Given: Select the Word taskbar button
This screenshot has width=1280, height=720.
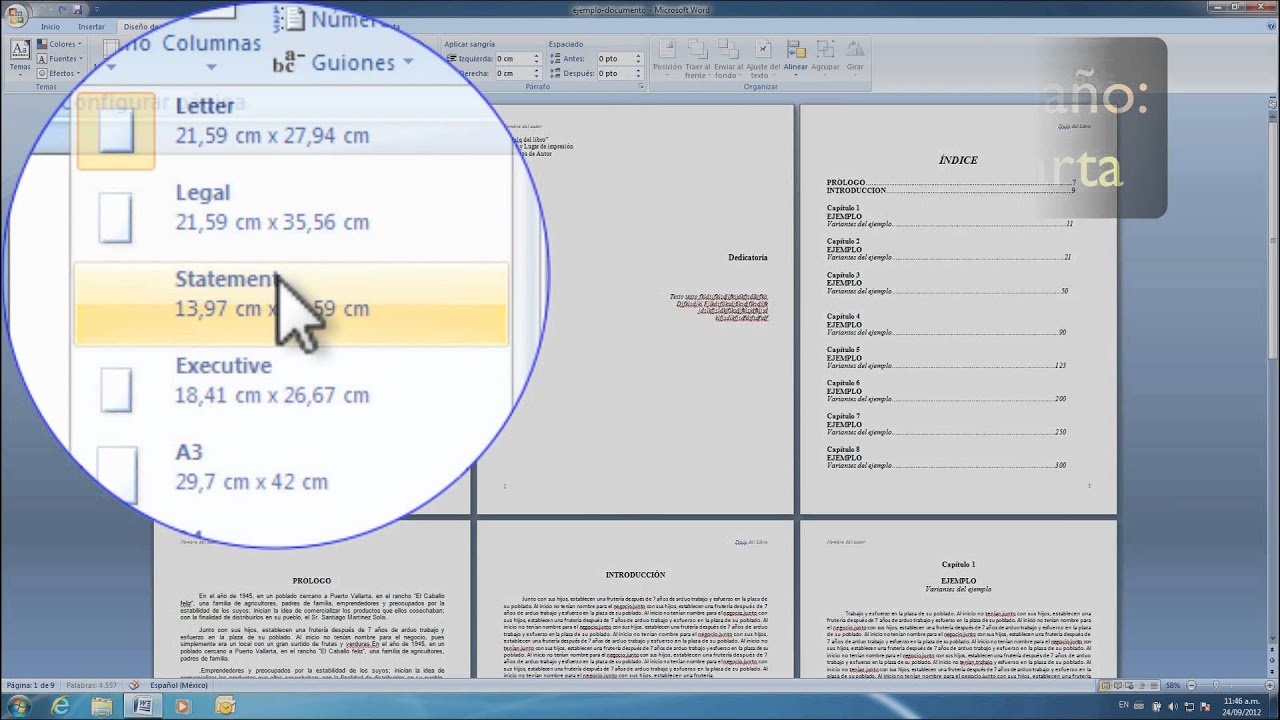Looking at the screenshot, I should coord(143,706).
